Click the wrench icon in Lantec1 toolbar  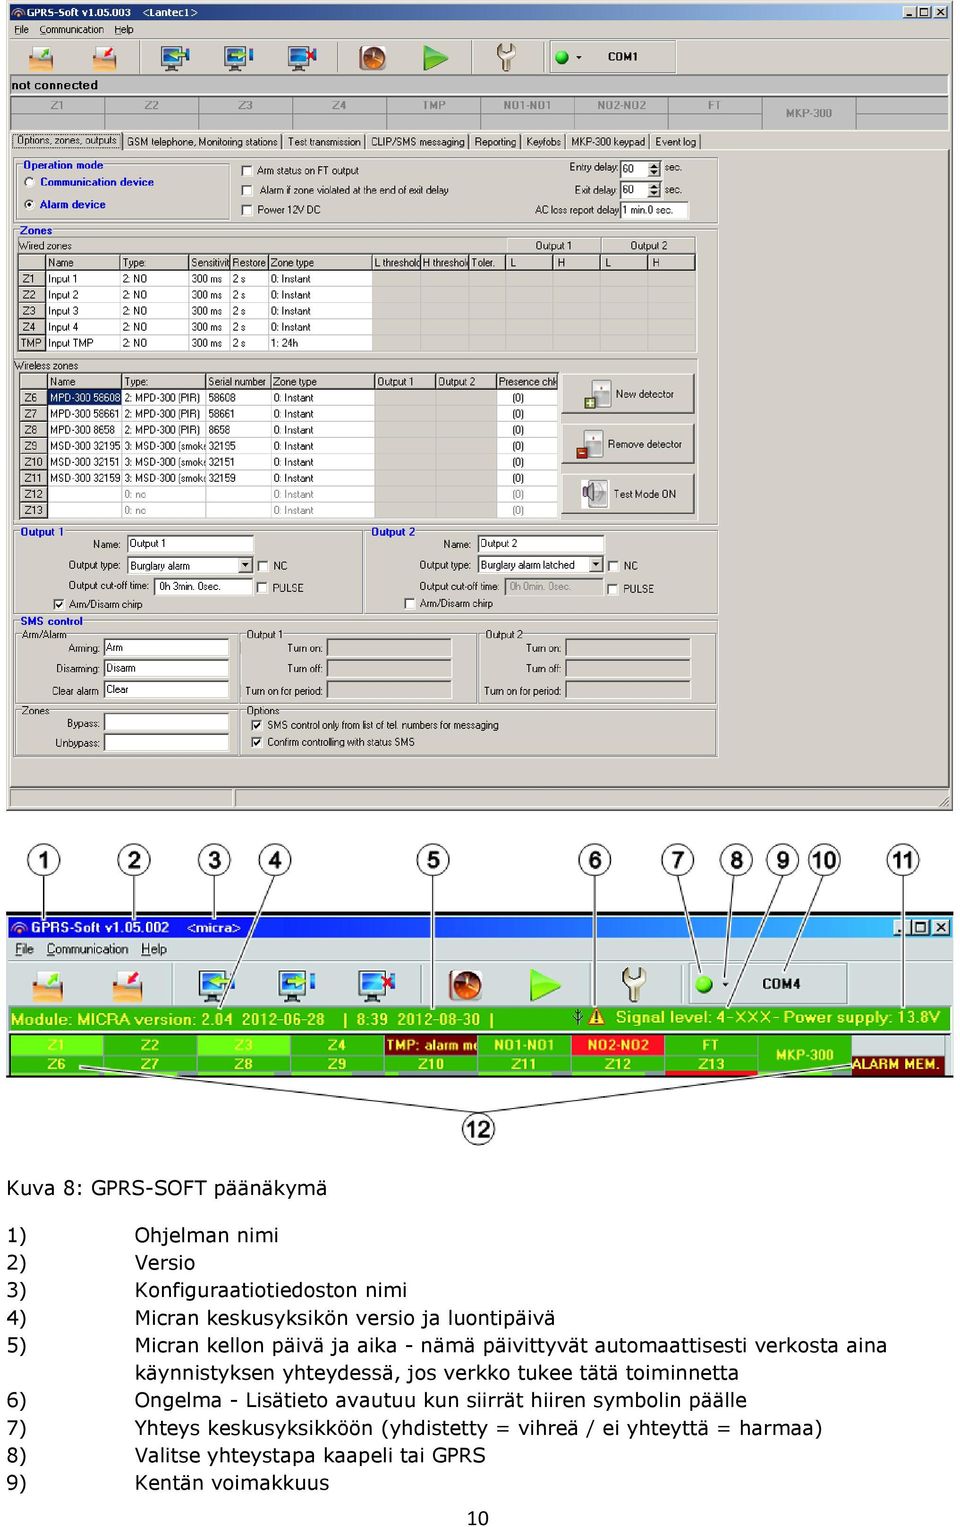click(x=506, y=58)
